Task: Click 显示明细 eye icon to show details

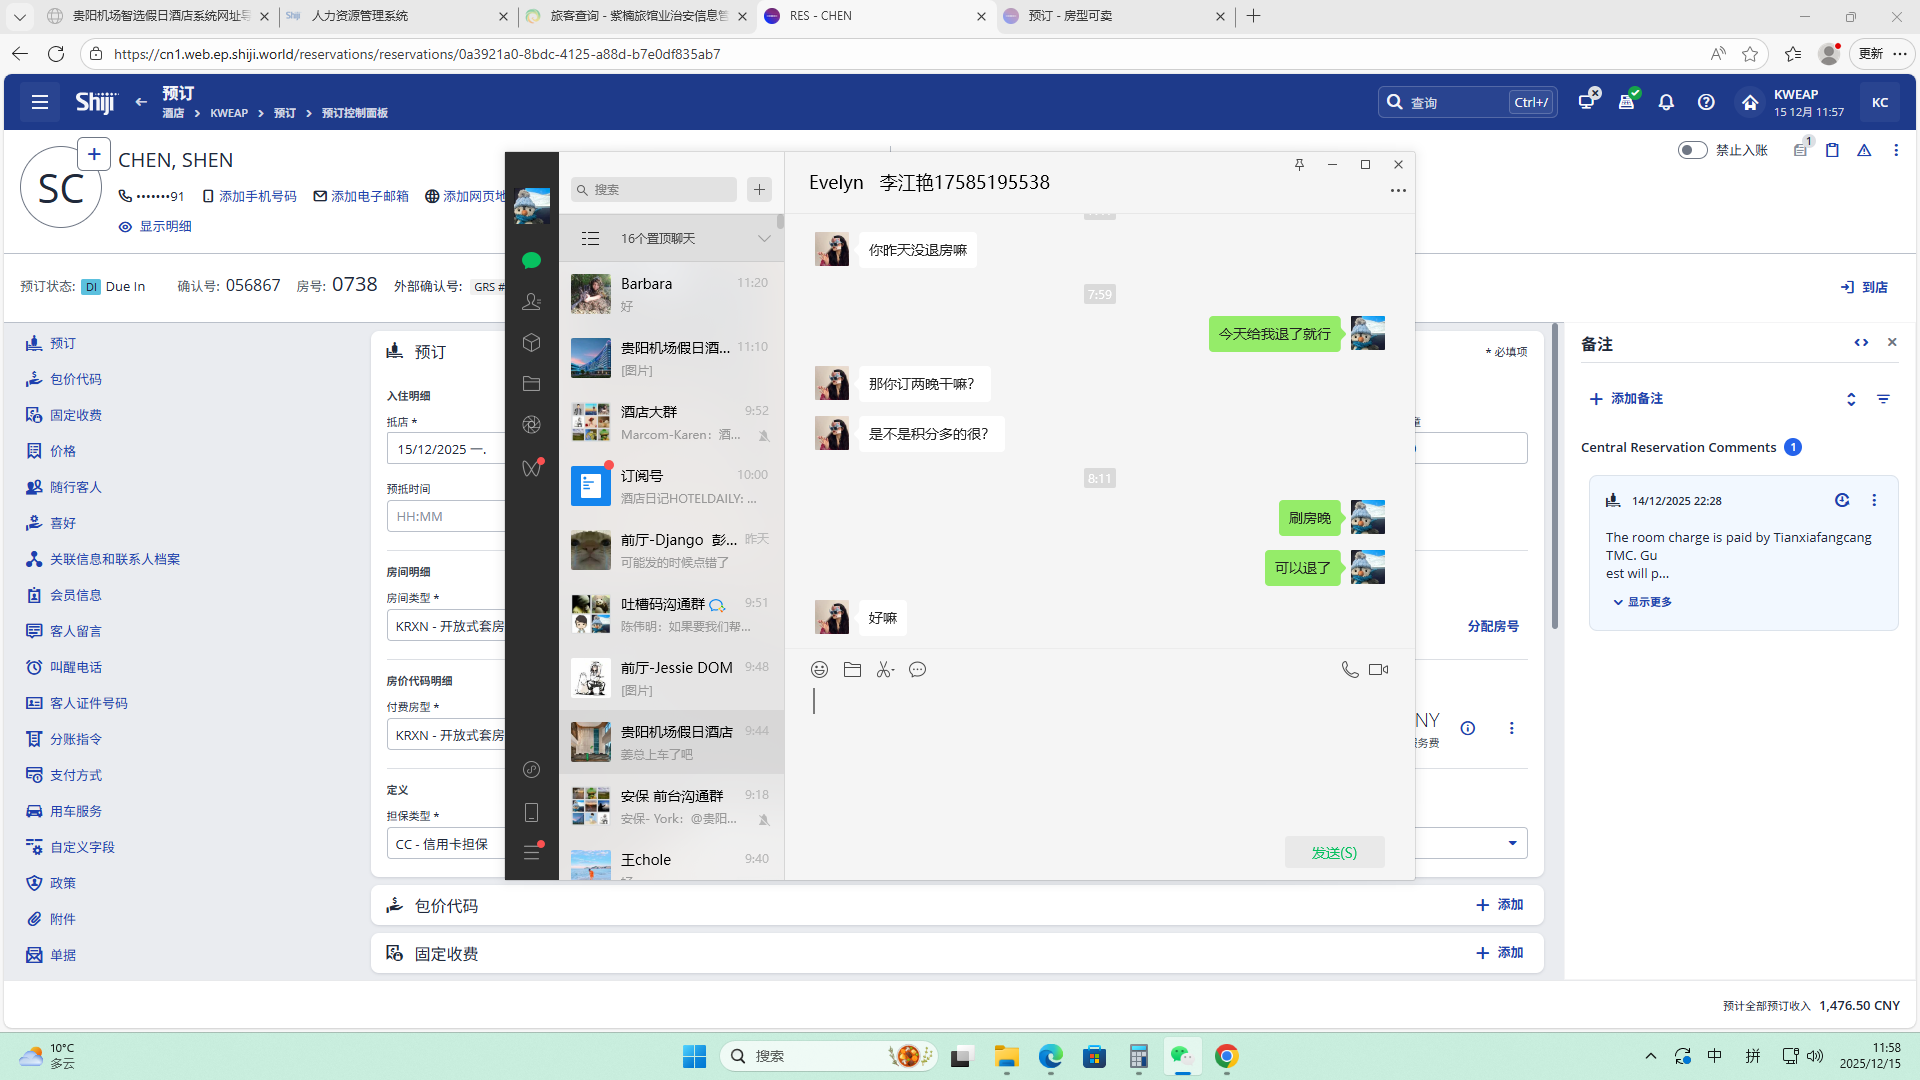Action: point(125,227)
